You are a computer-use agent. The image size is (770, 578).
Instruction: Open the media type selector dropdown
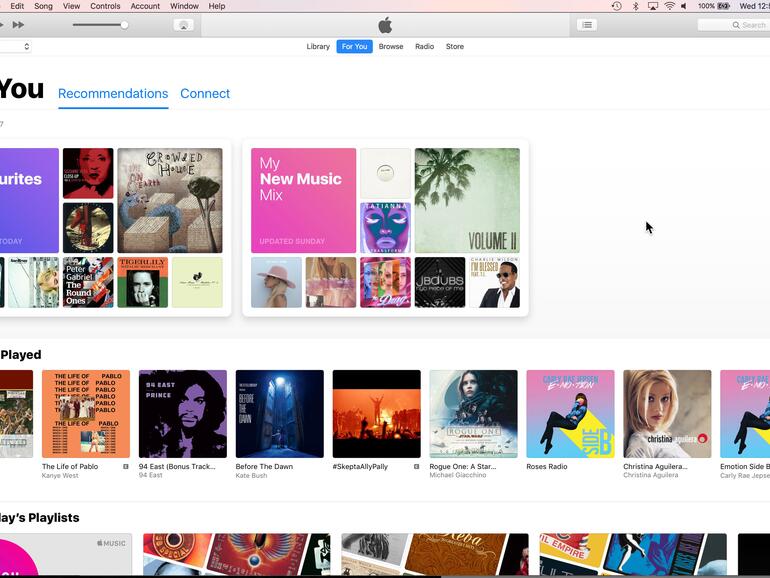[15, 47]
